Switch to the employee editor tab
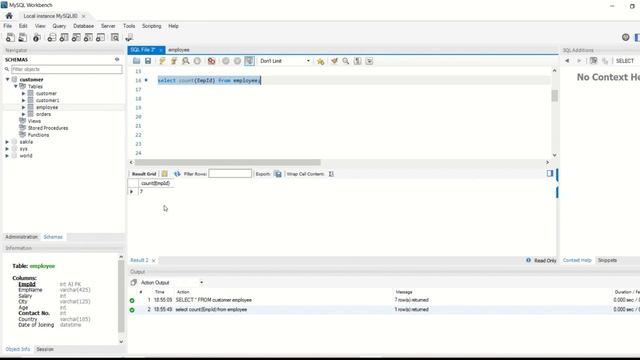640x360 pixels. (179, 50)
